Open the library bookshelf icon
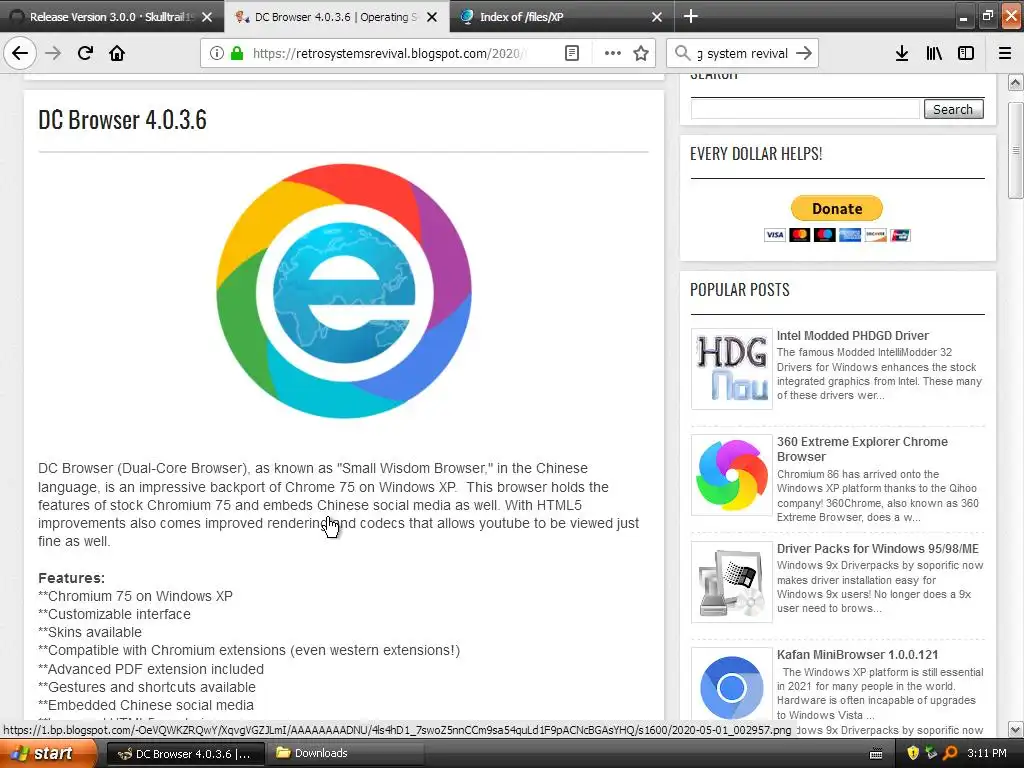The width and height of the screenshot is (1024, 768). (934, 53)
